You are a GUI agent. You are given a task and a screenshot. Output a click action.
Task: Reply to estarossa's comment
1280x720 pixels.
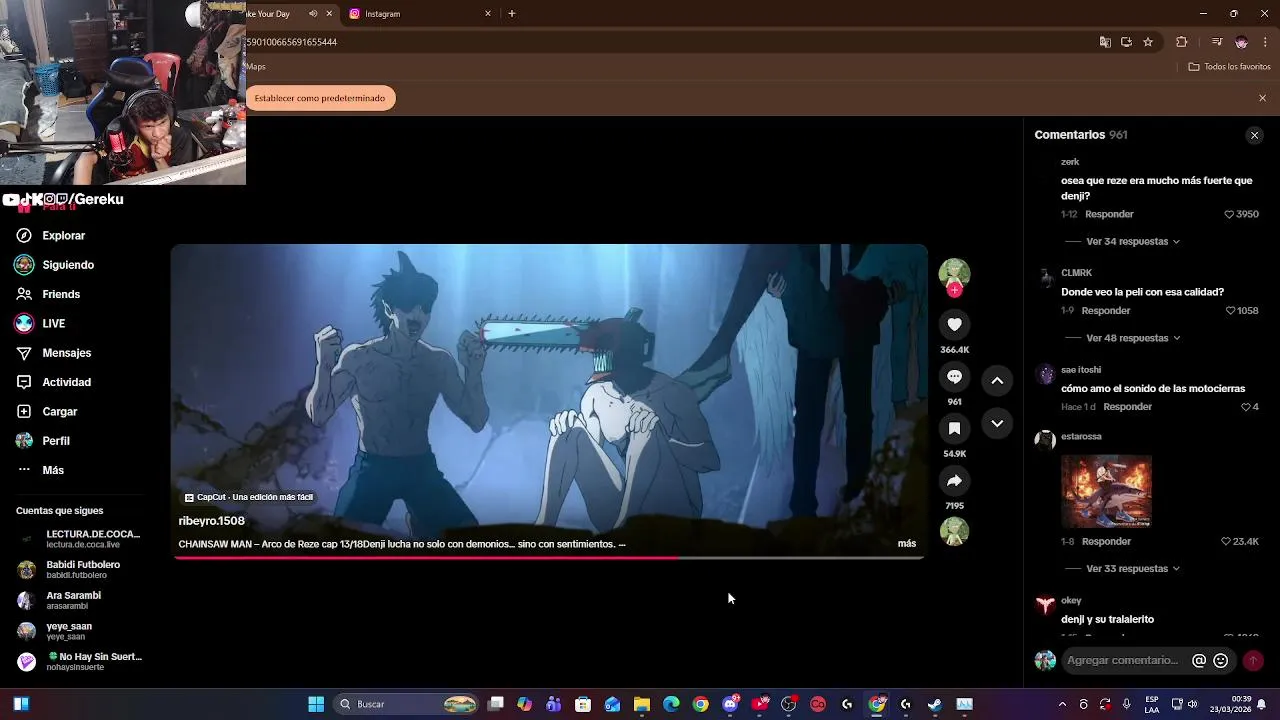[1106, 541]
